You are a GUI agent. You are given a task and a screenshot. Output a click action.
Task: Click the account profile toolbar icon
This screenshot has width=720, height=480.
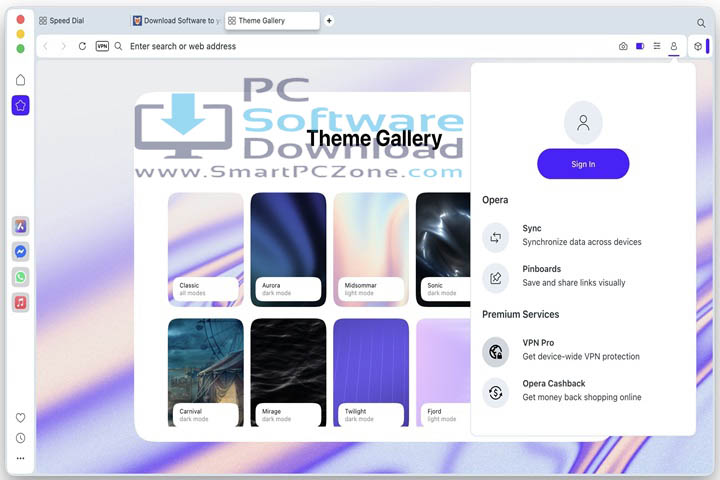pyautogui.click(x=674, y=46)
